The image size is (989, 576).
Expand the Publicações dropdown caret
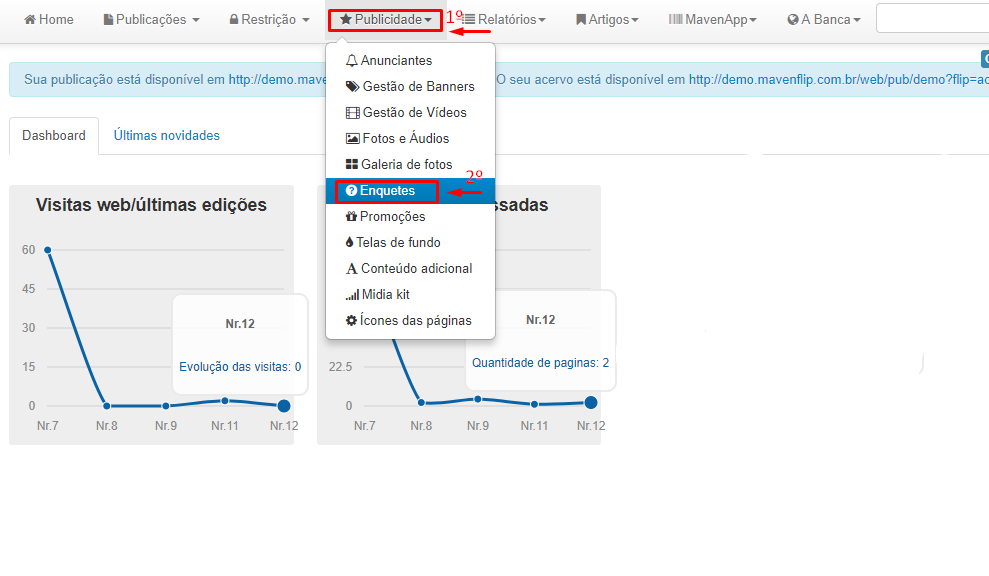point(196,20)
